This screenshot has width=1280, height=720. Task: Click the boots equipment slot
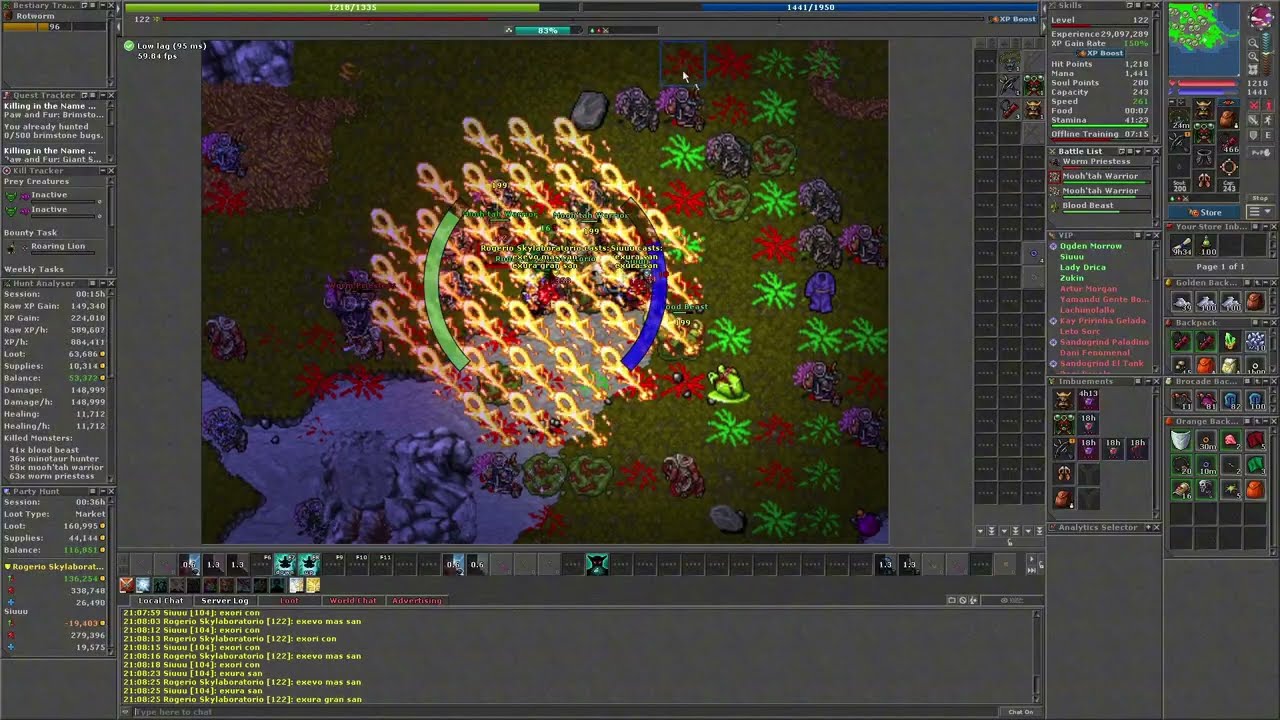click(1204, 180)
